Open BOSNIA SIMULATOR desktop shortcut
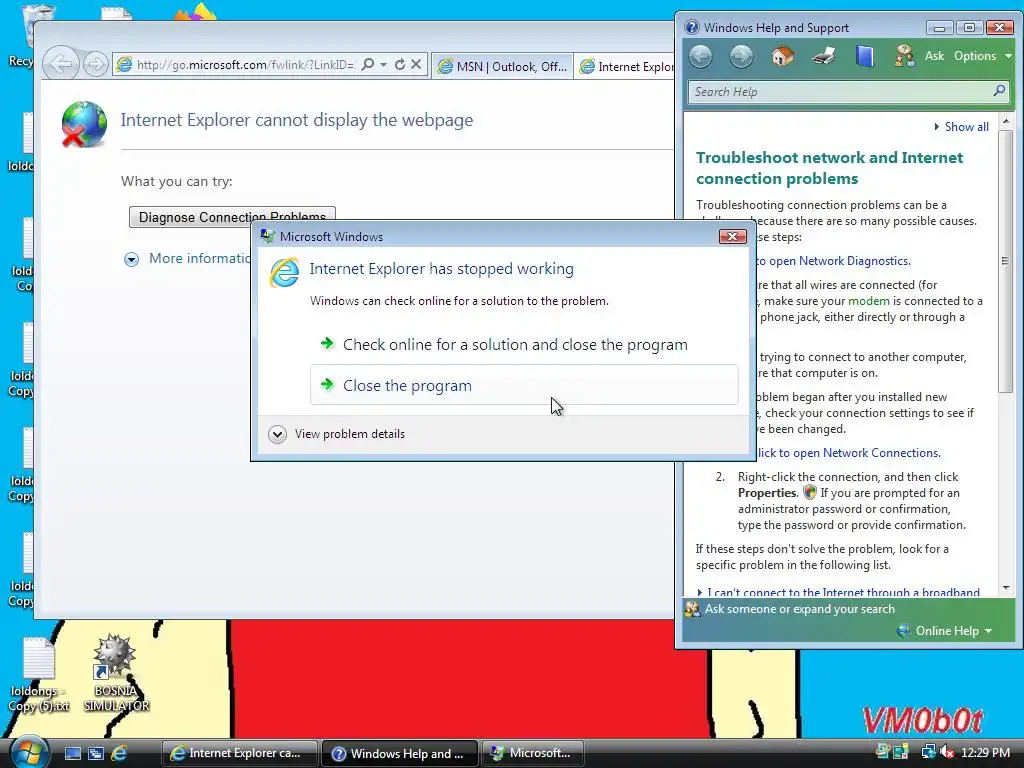 pyautogui.click(x=116, y=673)
